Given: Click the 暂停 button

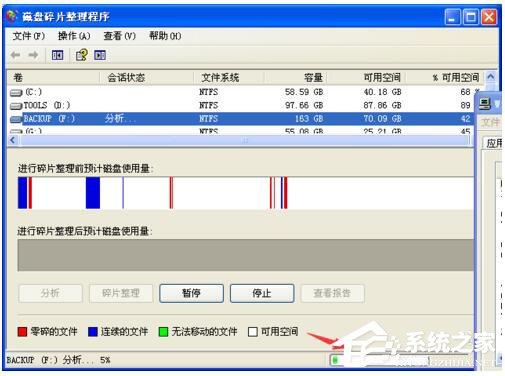Looking at the screenshot, I should [x=191, y=293].
